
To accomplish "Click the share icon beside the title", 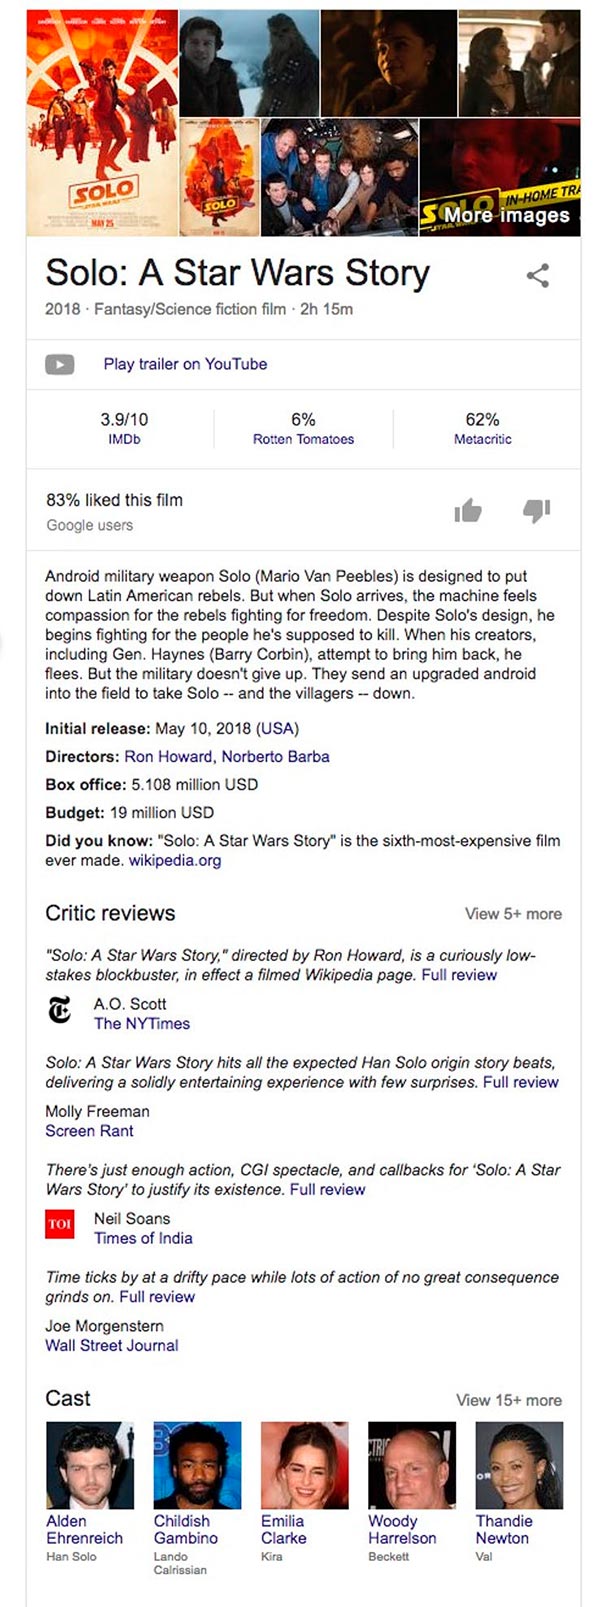I will click(x=538, y=276).
